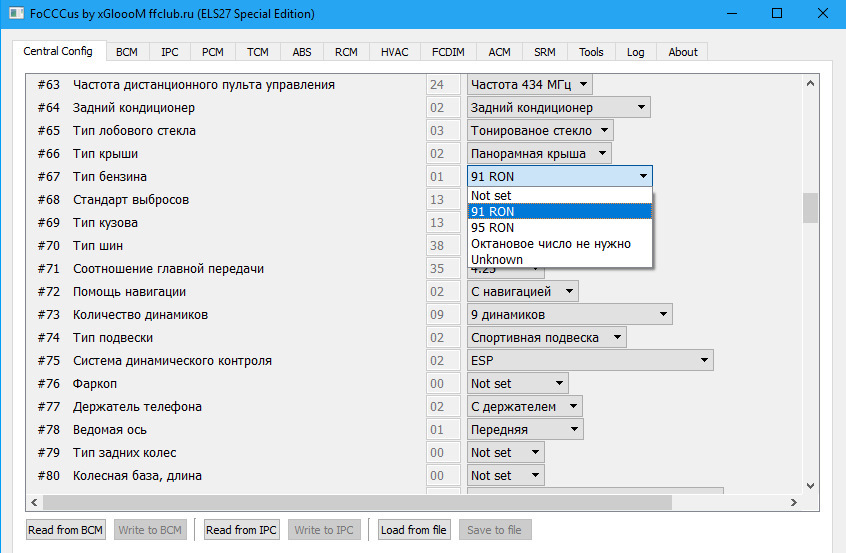Viewport: 846px width, 553px height.
Task: Click Write to BCM button
Action: click(x=150, y=530)
